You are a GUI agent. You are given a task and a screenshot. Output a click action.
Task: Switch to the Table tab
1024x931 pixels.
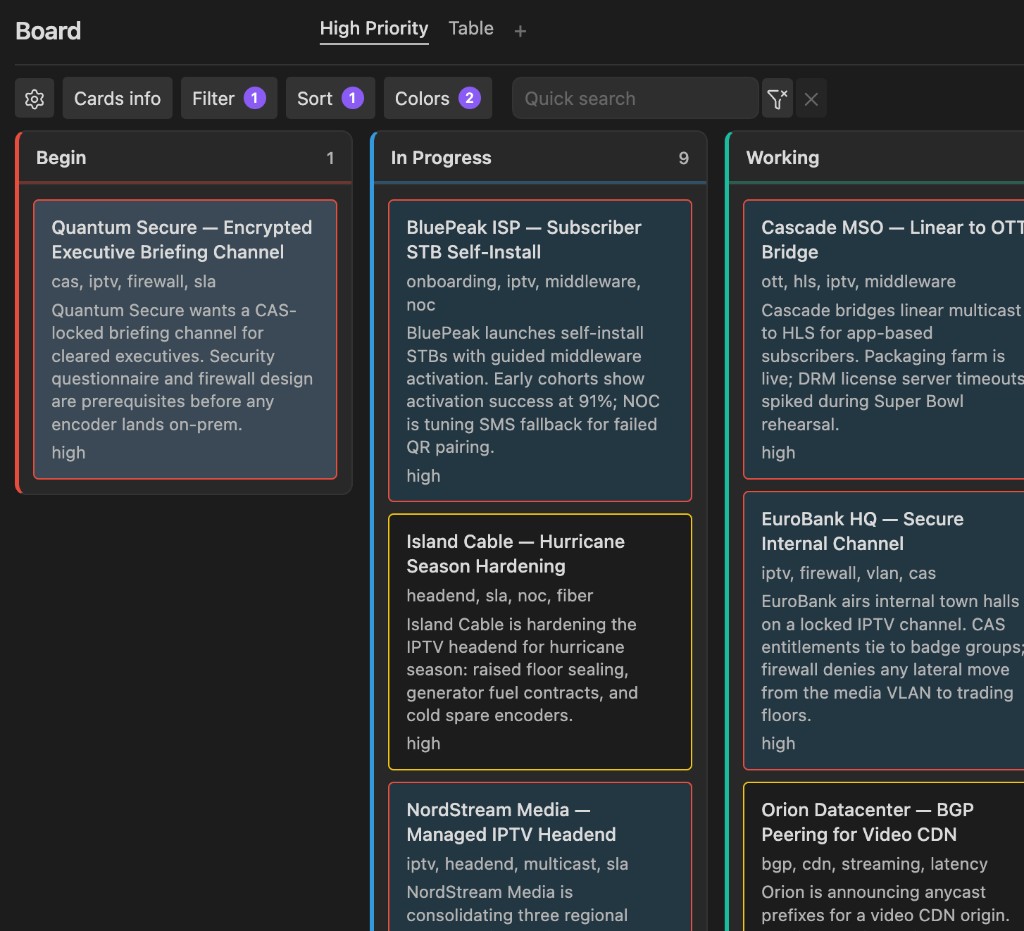[x=471, y=29]
